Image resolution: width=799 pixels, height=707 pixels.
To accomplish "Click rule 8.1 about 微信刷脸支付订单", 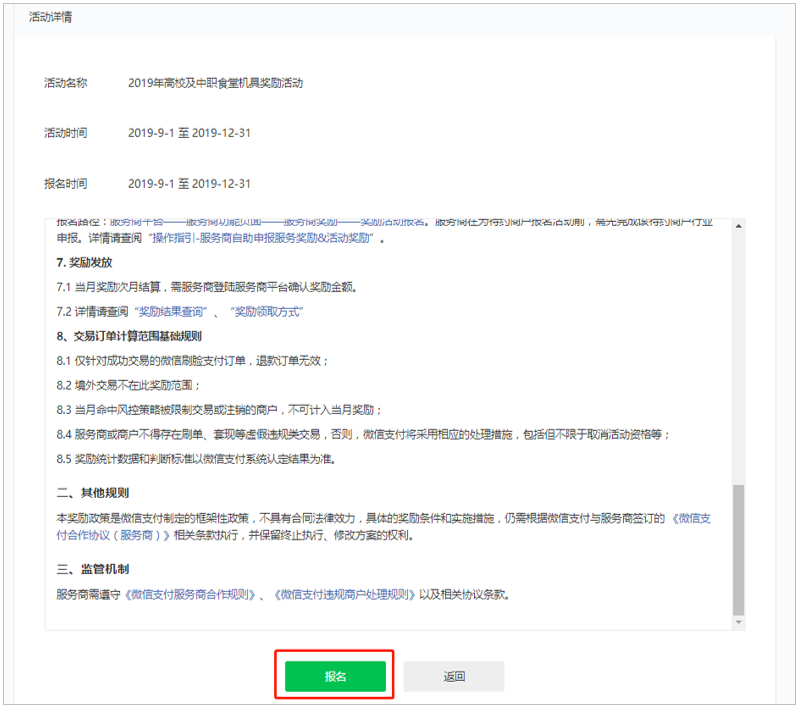I will 192,361.
